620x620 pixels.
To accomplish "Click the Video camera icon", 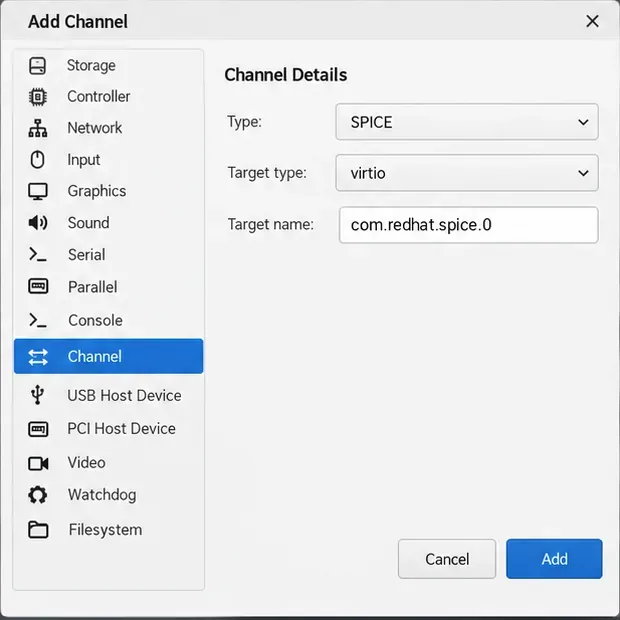I will coord(38,463).
